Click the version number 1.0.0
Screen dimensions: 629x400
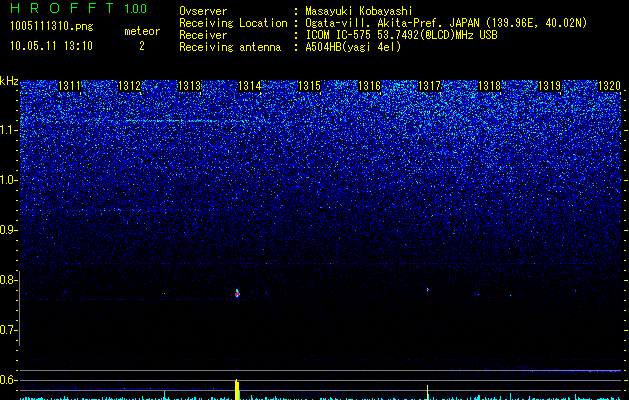coord(136,9)
